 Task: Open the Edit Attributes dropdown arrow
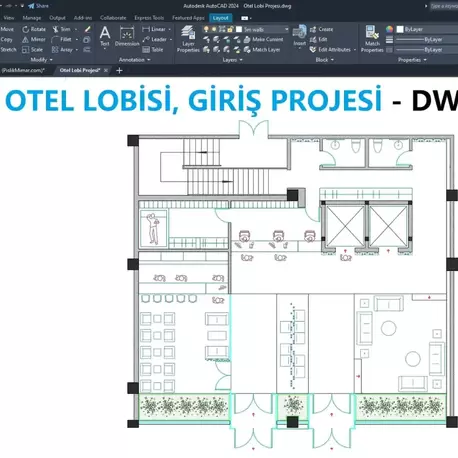click(355, 50)
